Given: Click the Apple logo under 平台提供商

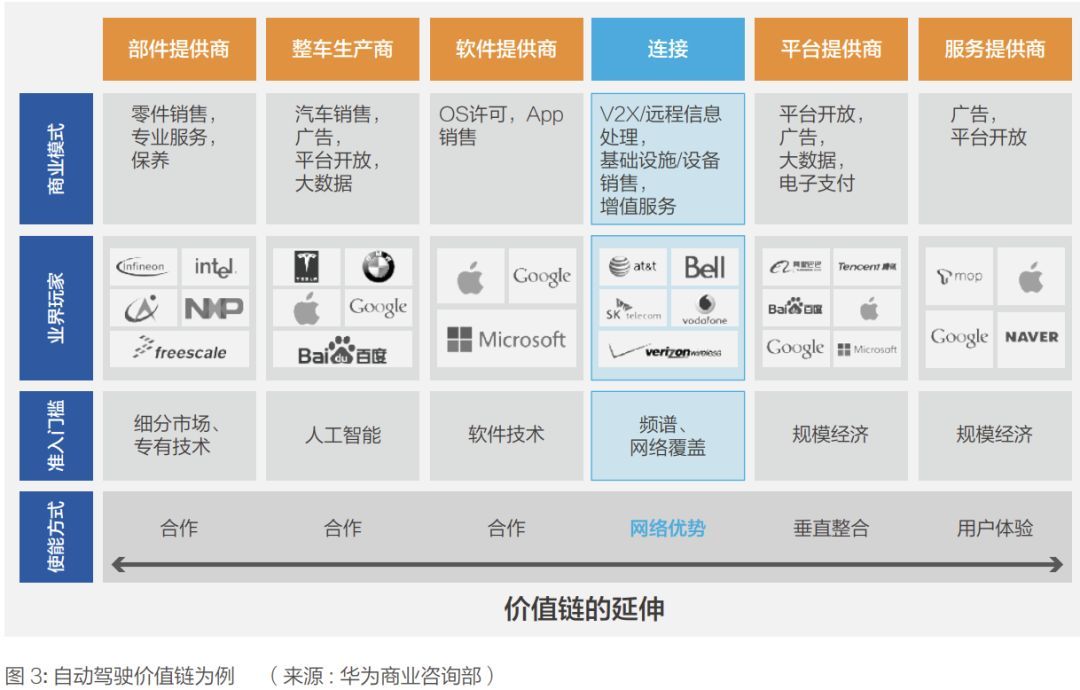Looking at the screenshot, I should click(867, 309).
